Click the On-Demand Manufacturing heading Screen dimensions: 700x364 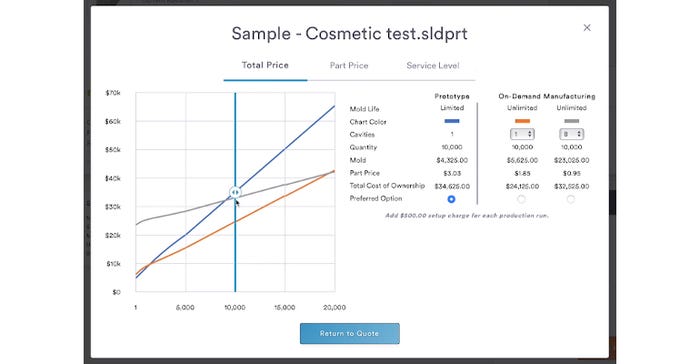tap(547, 96)
